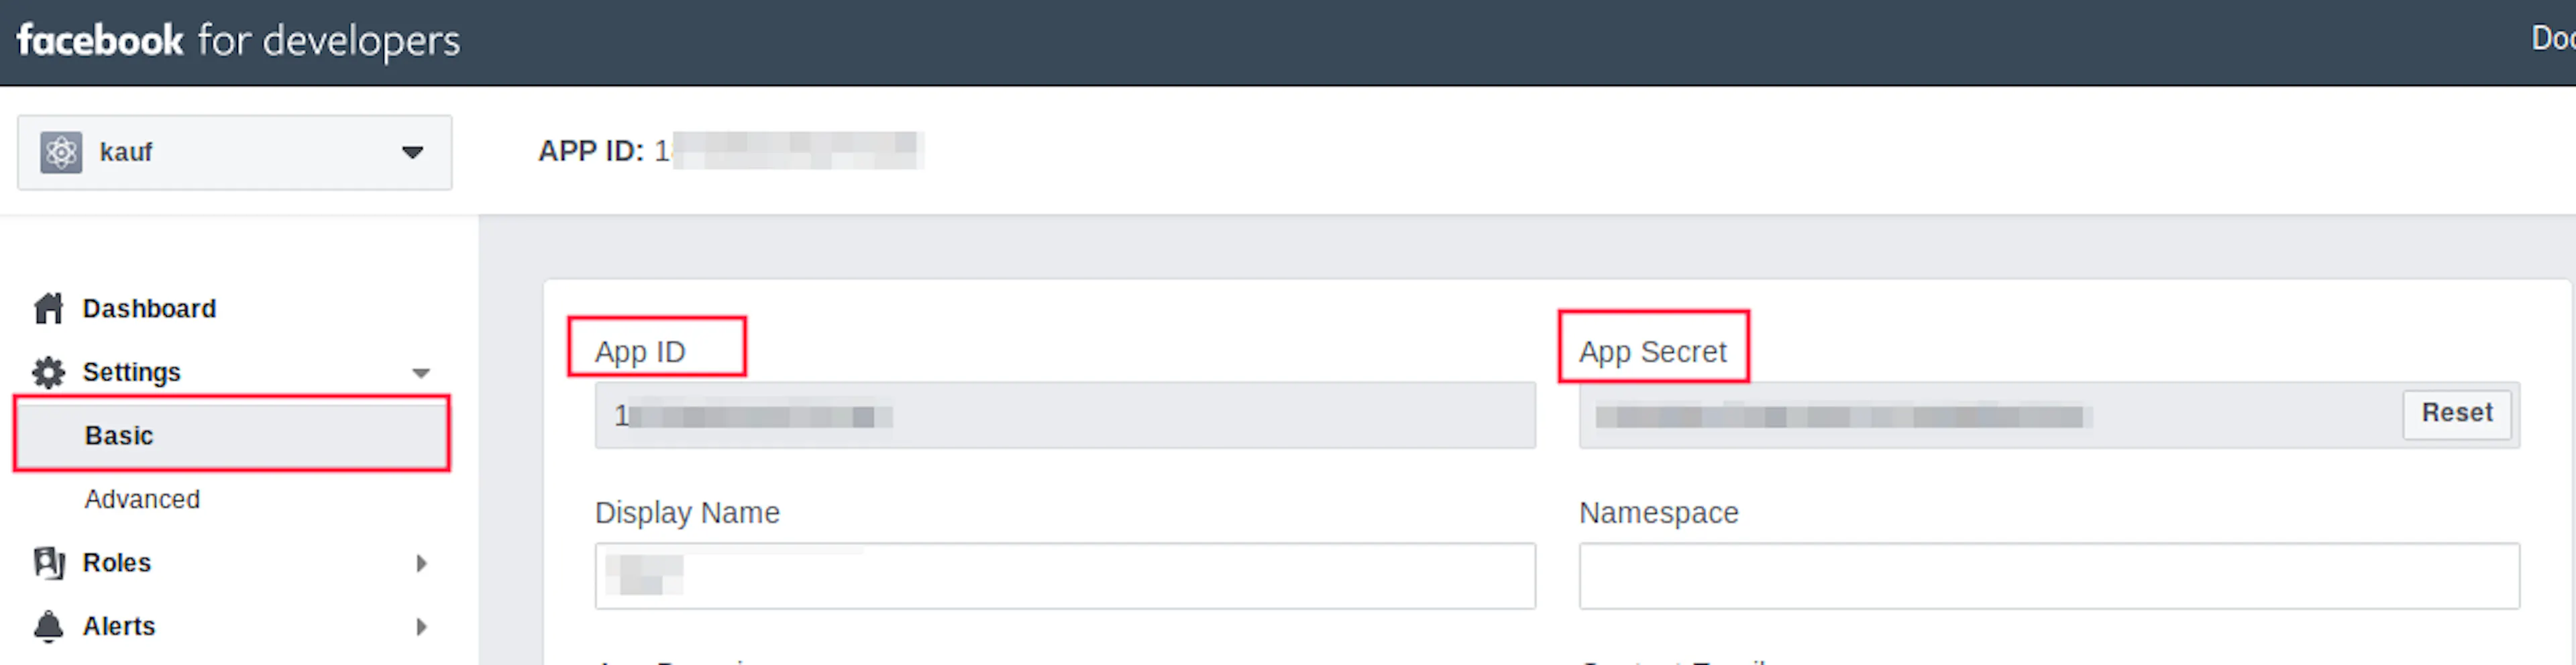Select the Alerts sidebar item
Screen dimensions: 2576x665
coord(118,626)
